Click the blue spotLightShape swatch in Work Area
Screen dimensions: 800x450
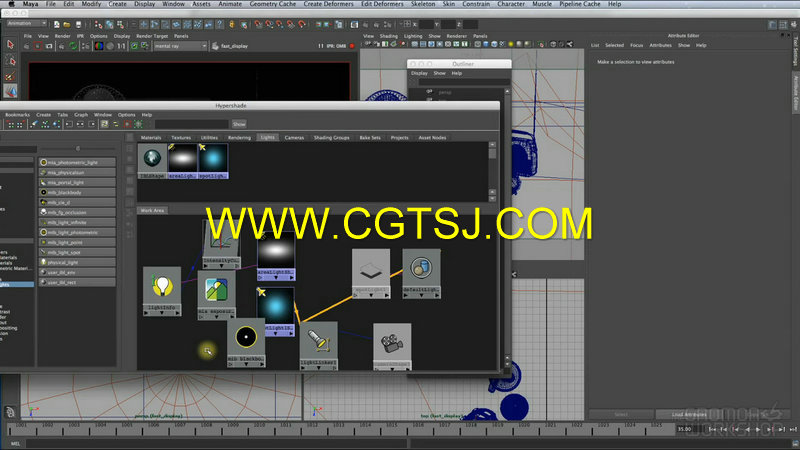point(276,308)
